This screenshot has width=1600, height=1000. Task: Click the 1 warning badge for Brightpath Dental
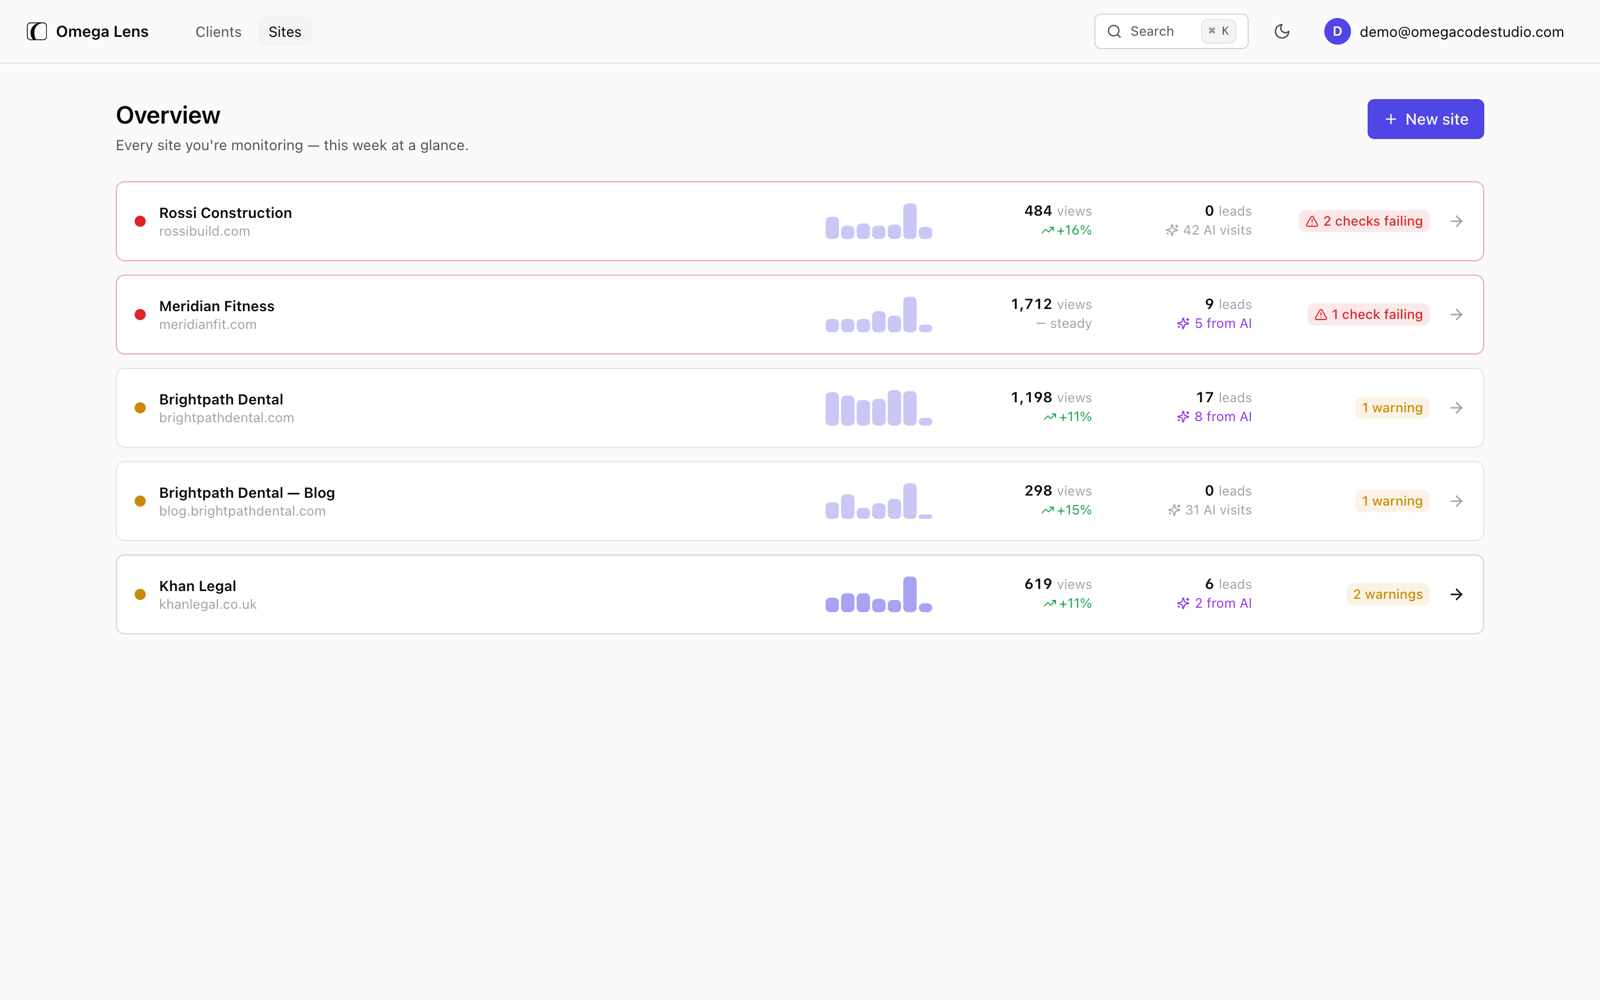pyautogui.click(x=1392, y=408)
